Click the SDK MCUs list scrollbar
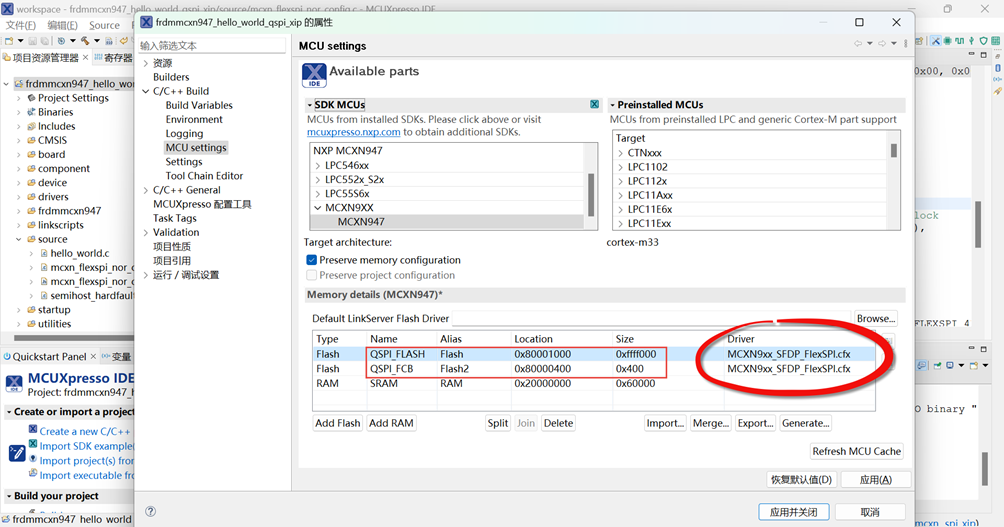The image size is (1004, 527). (590, 194)
